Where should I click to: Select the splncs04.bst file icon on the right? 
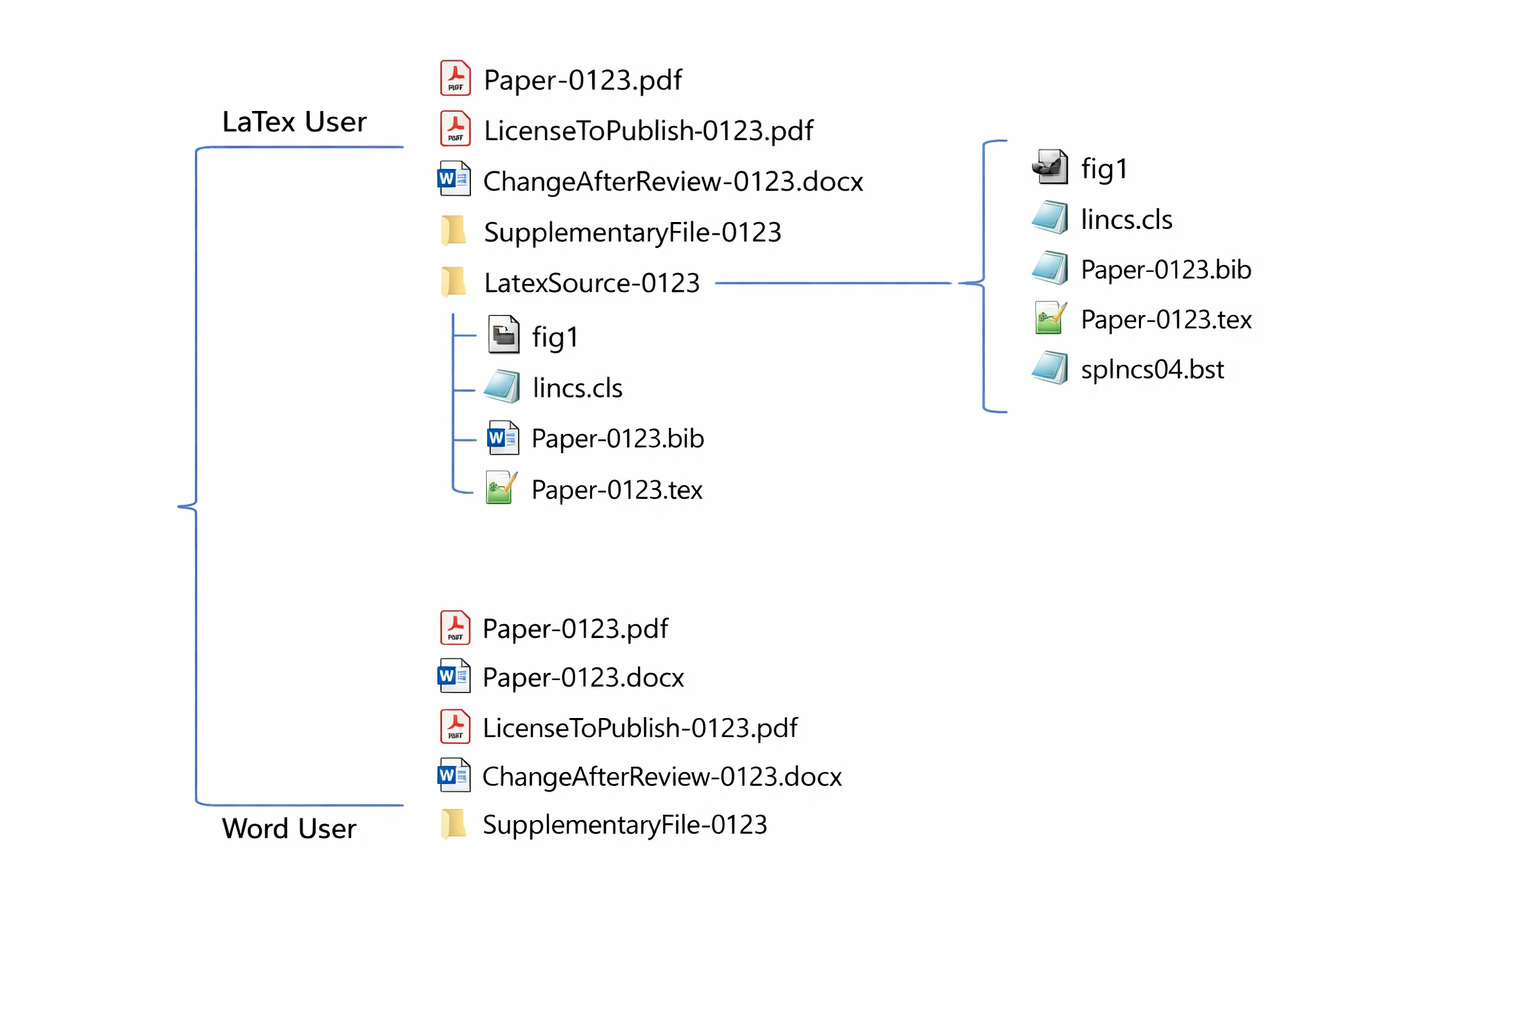1049,368
